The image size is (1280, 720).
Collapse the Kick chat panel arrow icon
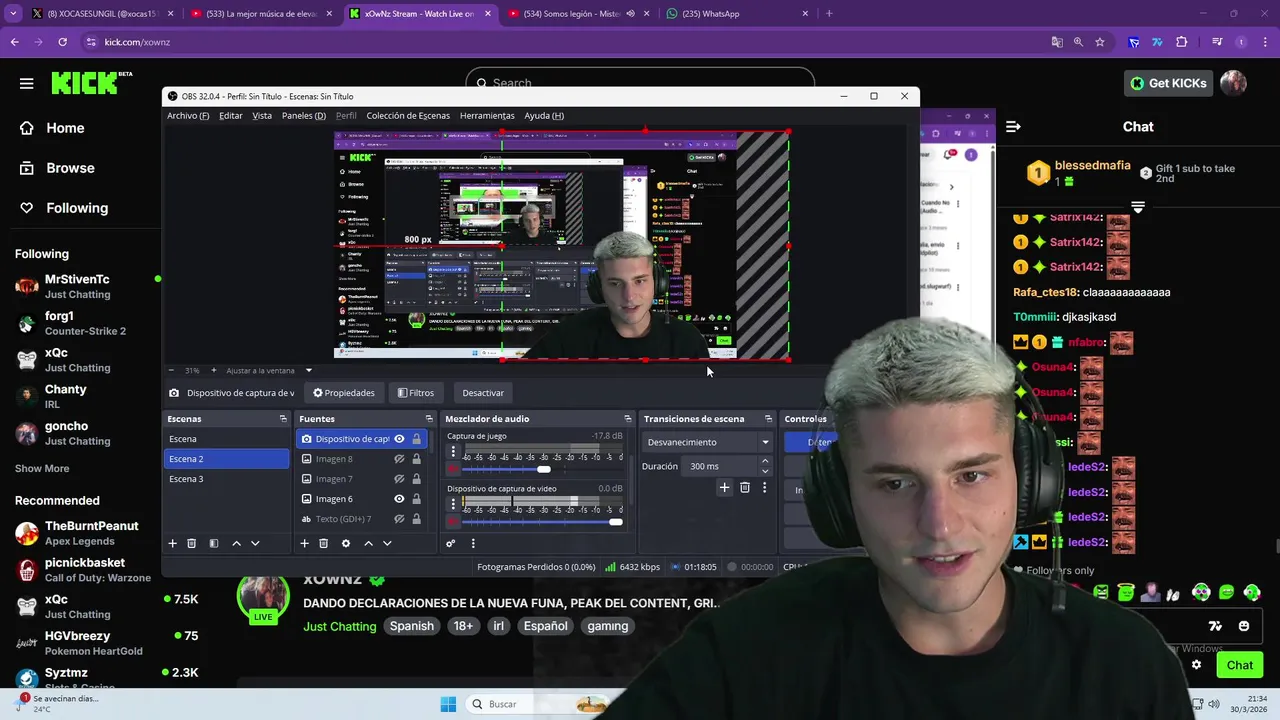(x=1013, y=127)
